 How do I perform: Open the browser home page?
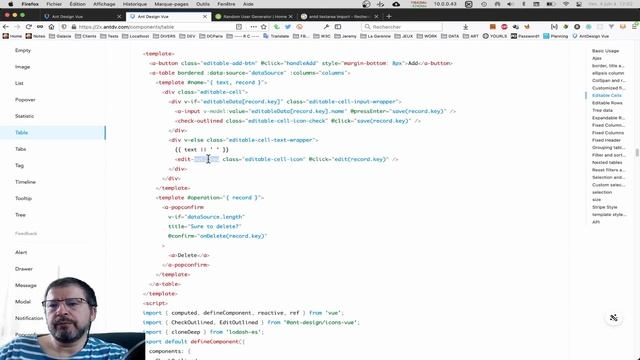point(51,27)
